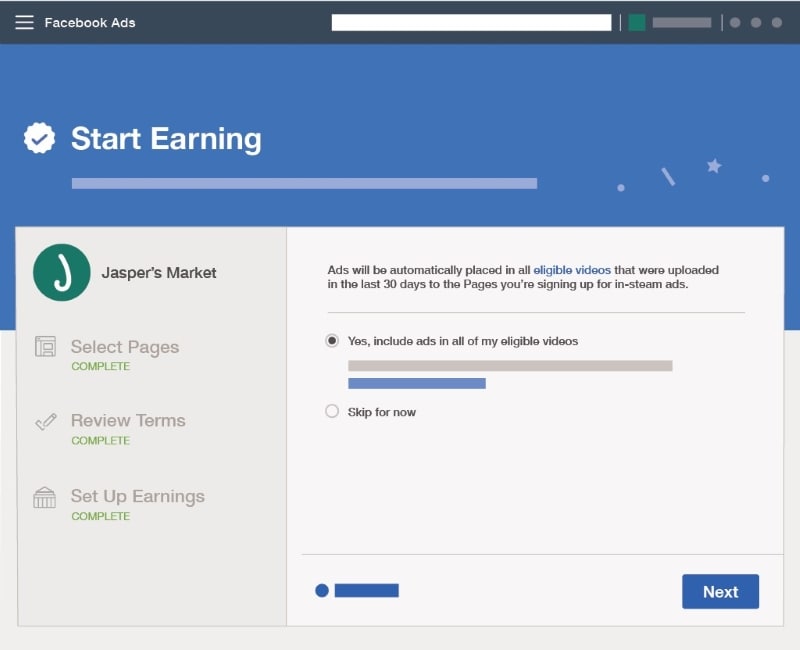Click the last header dot icon
The width and height of the screenshot is (800, 650).
pyautogui.click(x=777, y=22)
